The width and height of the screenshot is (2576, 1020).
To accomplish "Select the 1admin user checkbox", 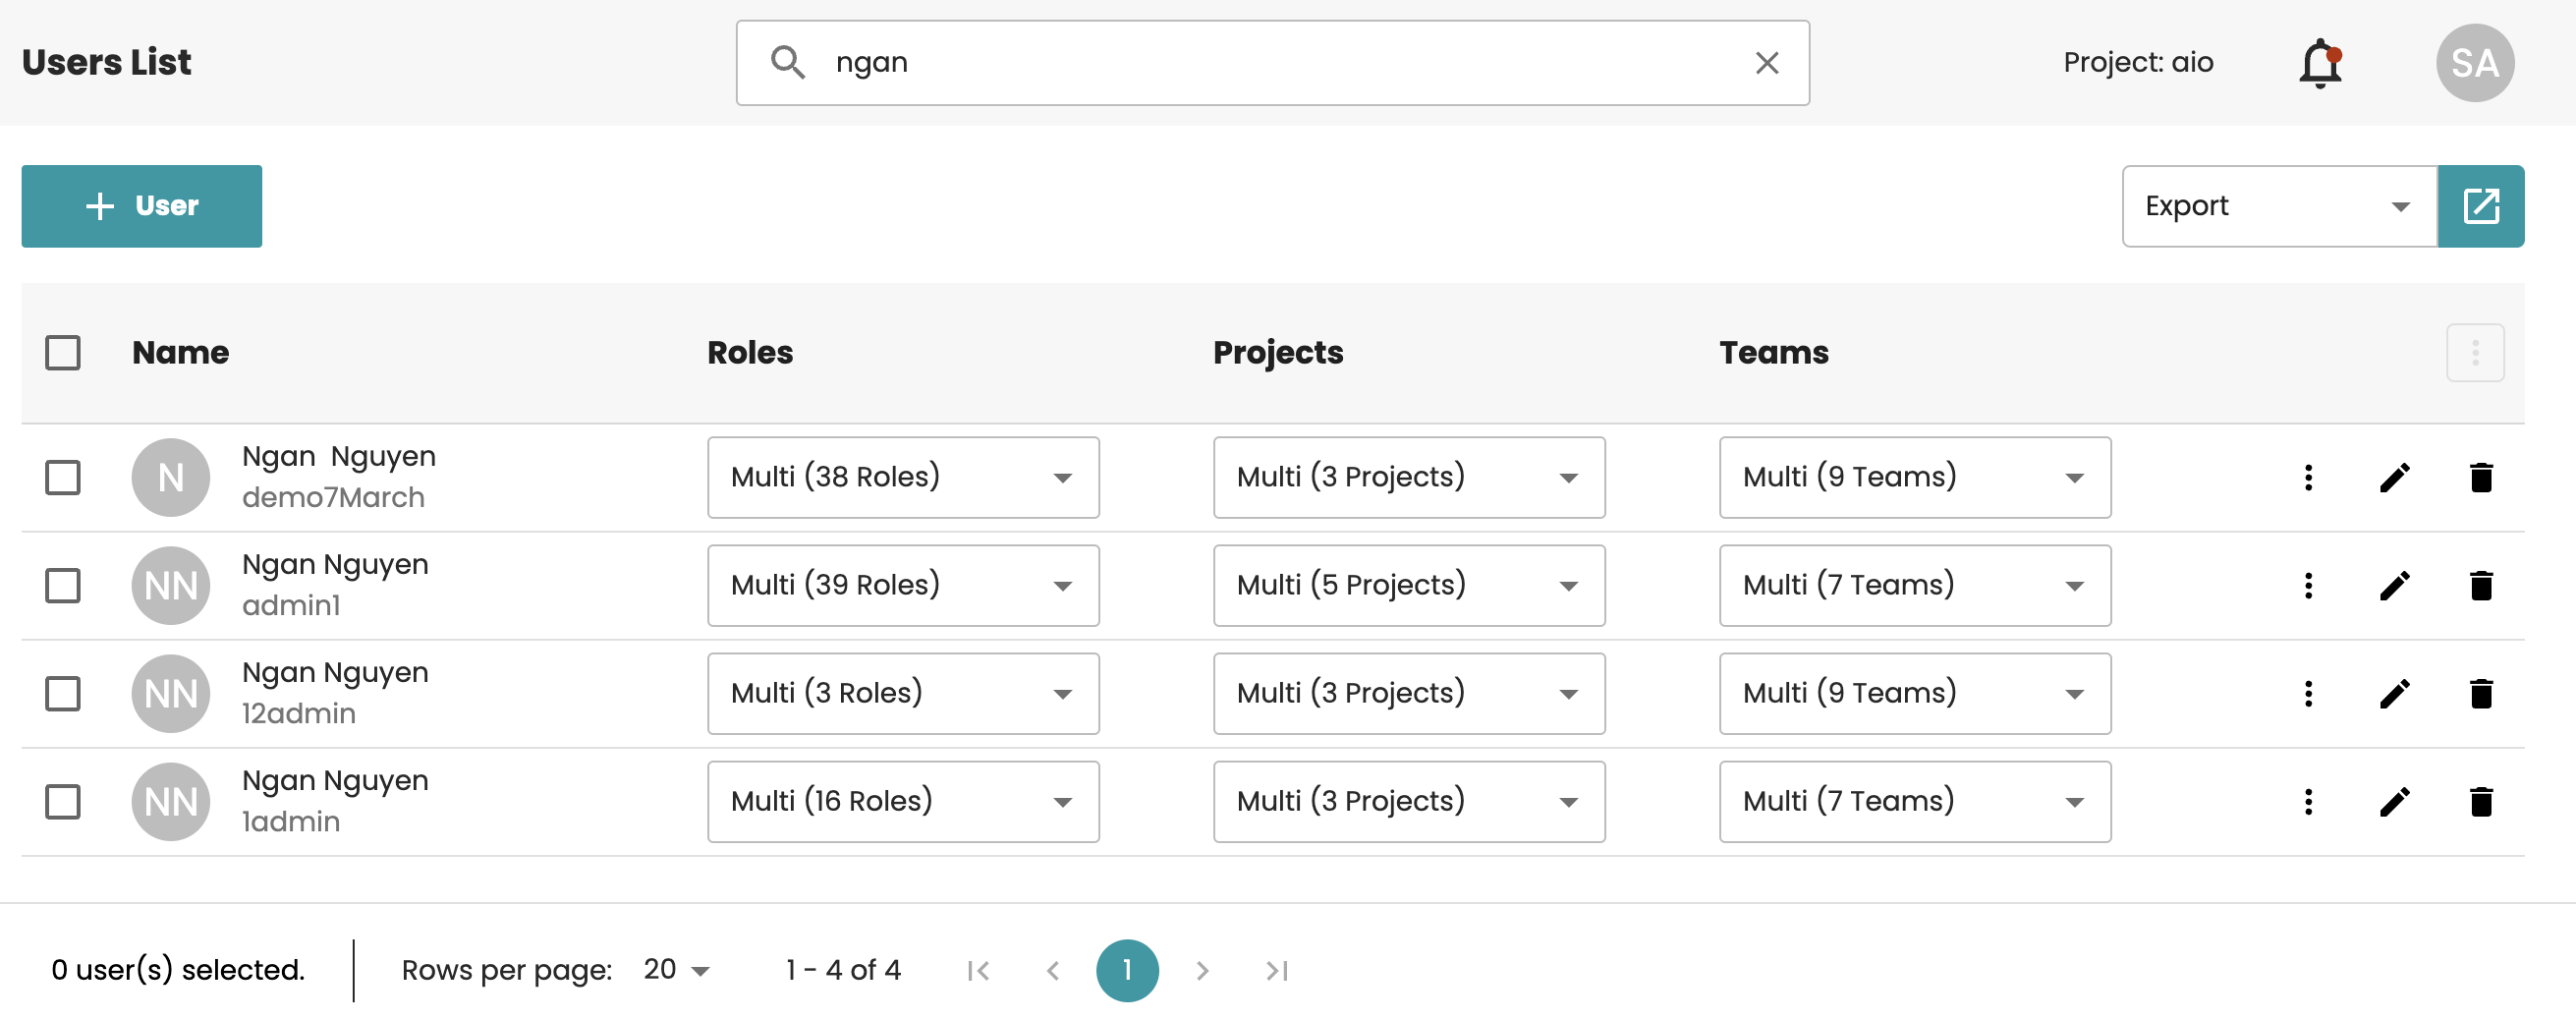I will 63,802.
